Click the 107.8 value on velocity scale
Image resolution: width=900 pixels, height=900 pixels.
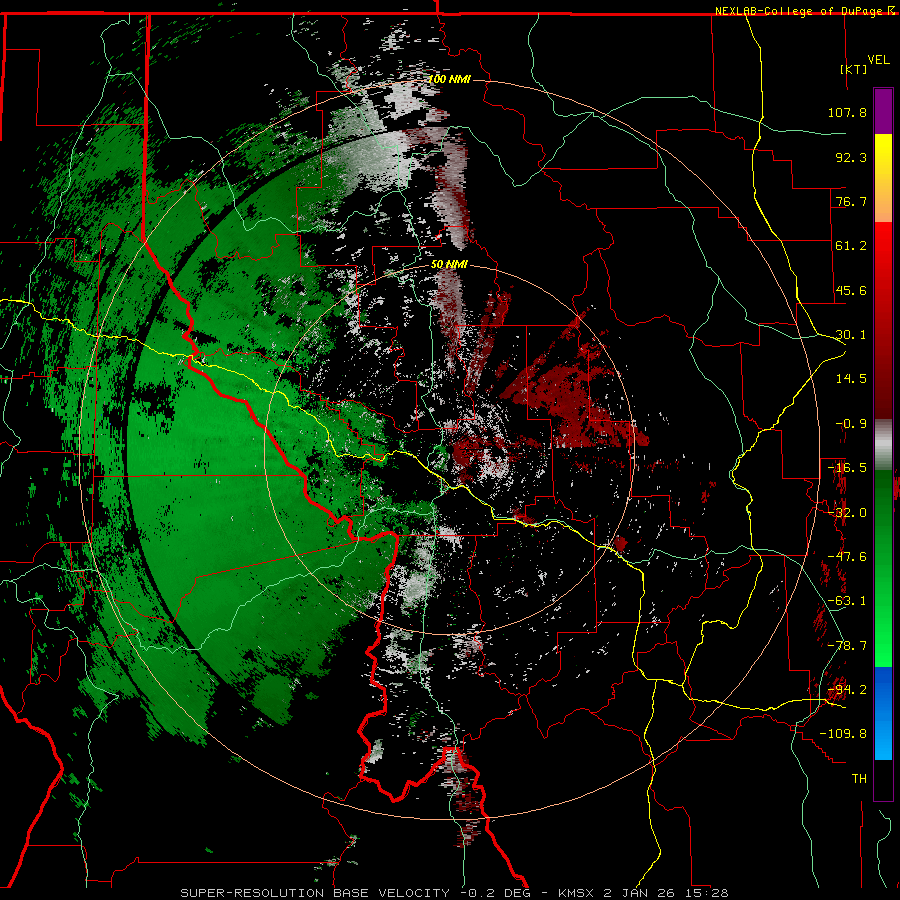tap(847, 112)
